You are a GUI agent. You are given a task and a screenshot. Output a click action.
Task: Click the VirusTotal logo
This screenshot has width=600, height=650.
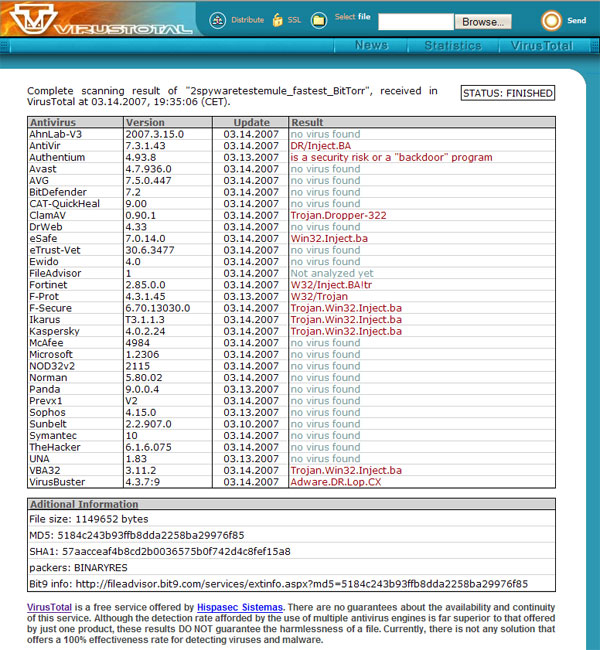pos(101,19)
